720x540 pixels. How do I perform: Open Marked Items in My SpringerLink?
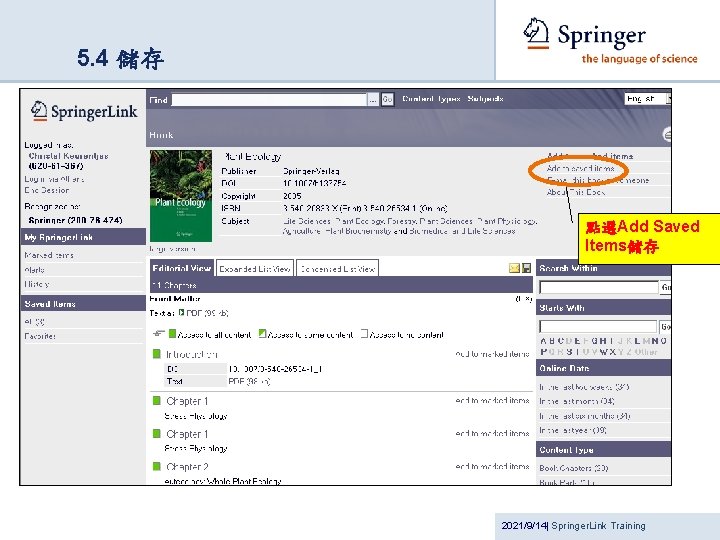point(49,255)
